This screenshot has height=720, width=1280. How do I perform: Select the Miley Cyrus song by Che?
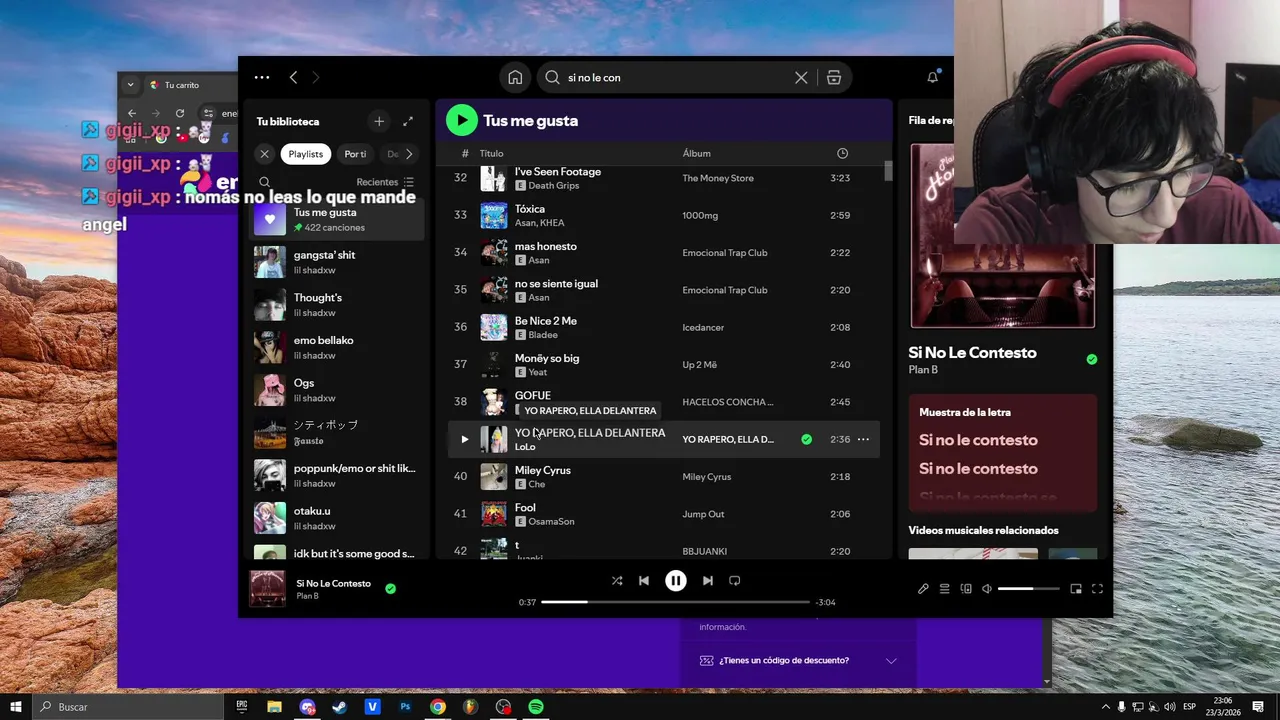tap(543, 470)
